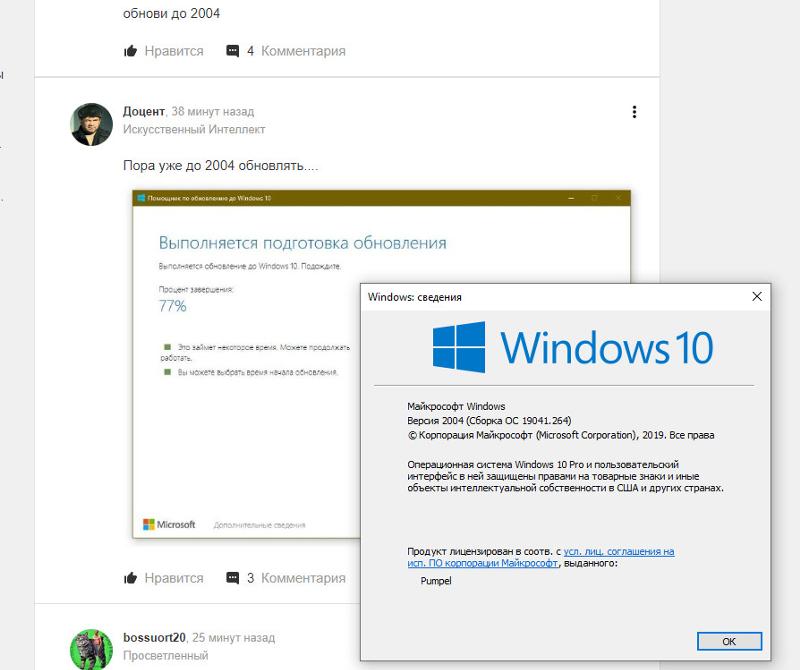Open user name Доцент
Viewport: 800px width, 670px height.
[144, 111]
